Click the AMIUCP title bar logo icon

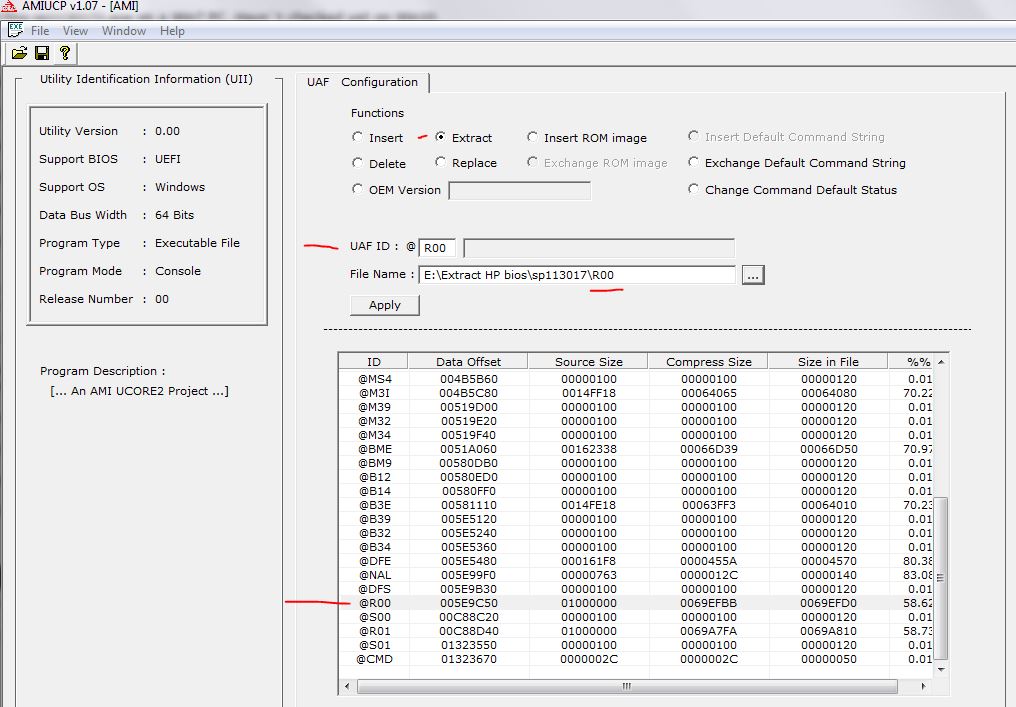(x=8, y=6)
